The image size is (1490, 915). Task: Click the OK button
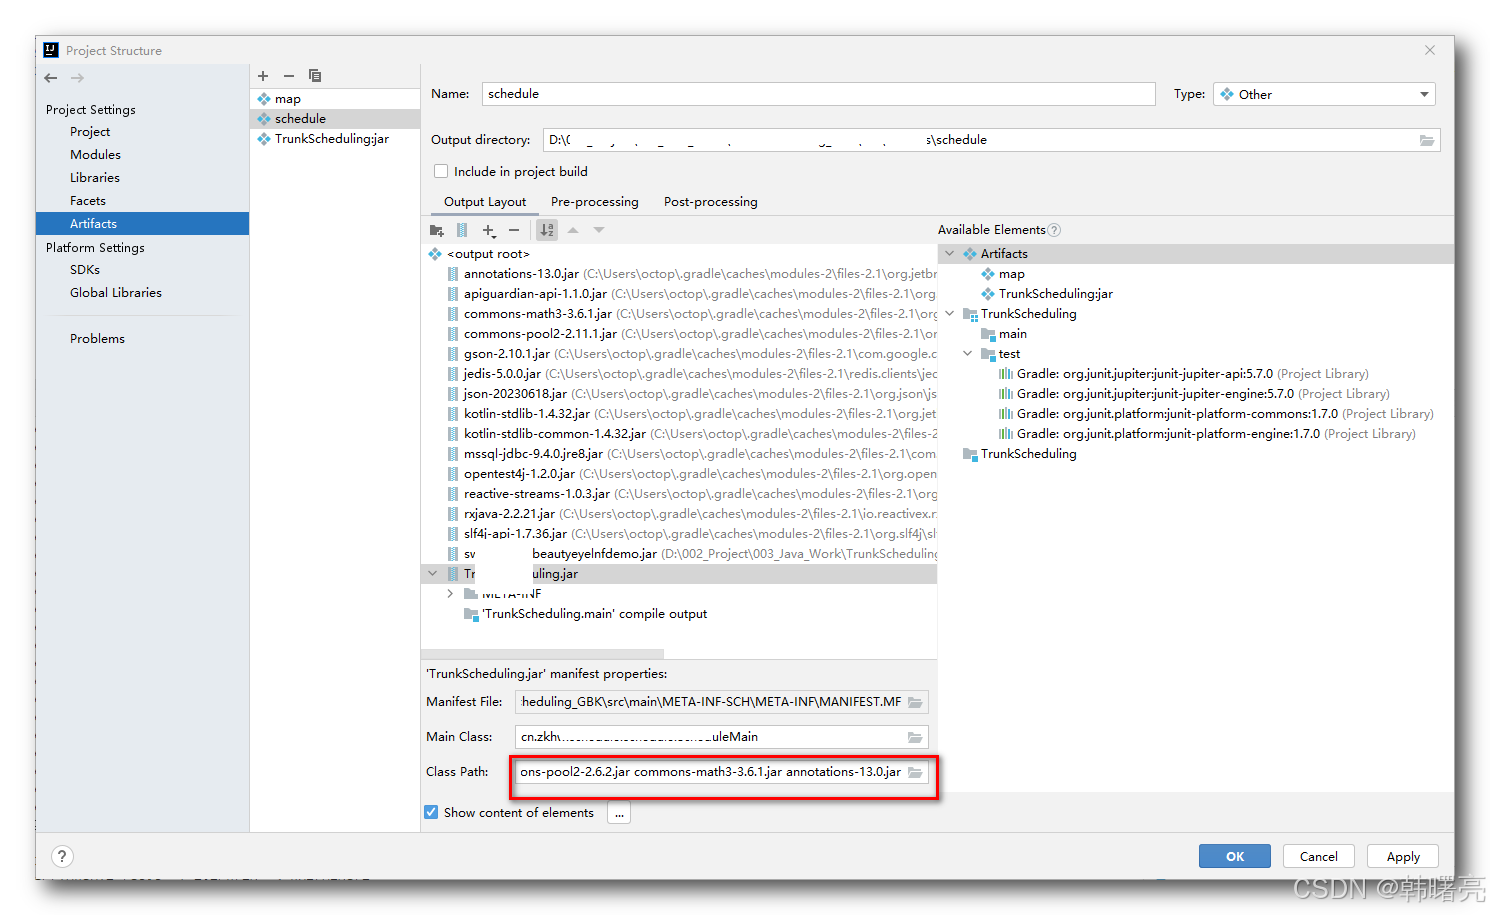tap(1234, 856)
